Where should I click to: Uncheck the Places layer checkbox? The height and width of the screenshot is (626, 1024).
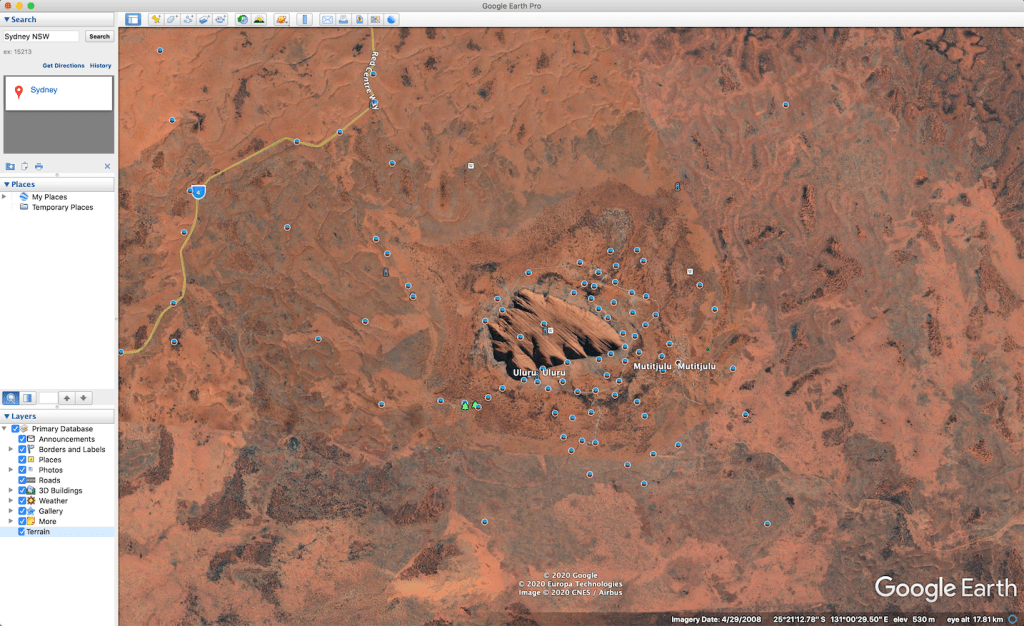pos(22,460)
